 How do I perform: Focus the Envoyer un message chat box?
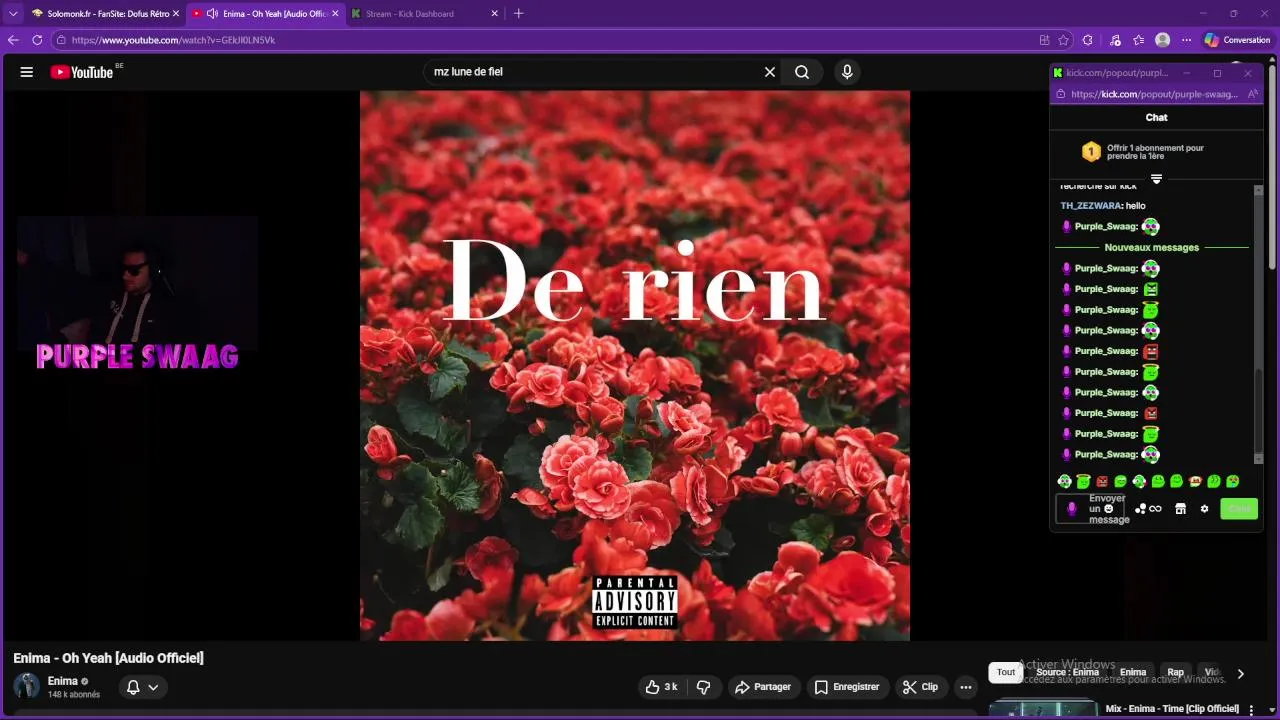(1091, 509)
